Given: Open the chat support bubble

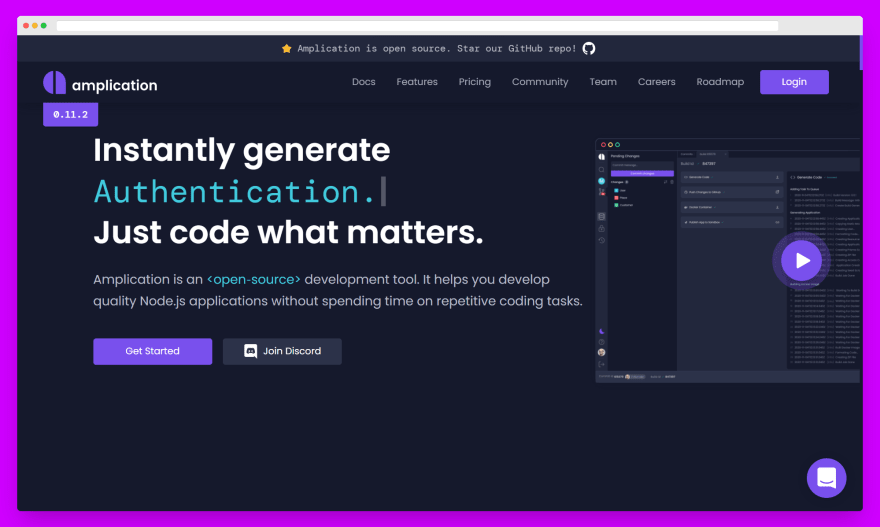Looking at the screenshot, I should (x=826, y=478).
